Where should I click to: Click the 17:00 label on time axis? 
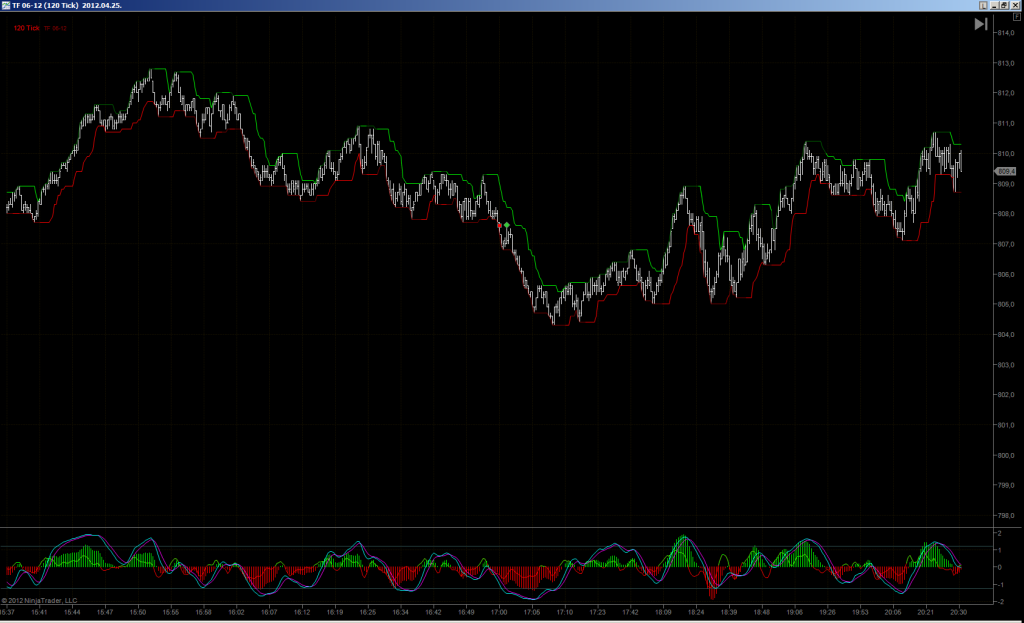click(499, 613)
